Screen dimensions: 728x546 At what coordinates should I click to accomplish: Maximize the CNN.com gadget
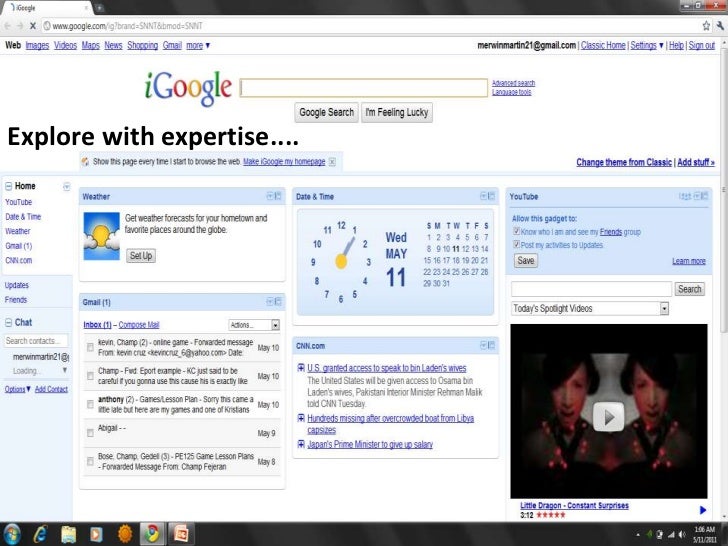pos(492,345)
